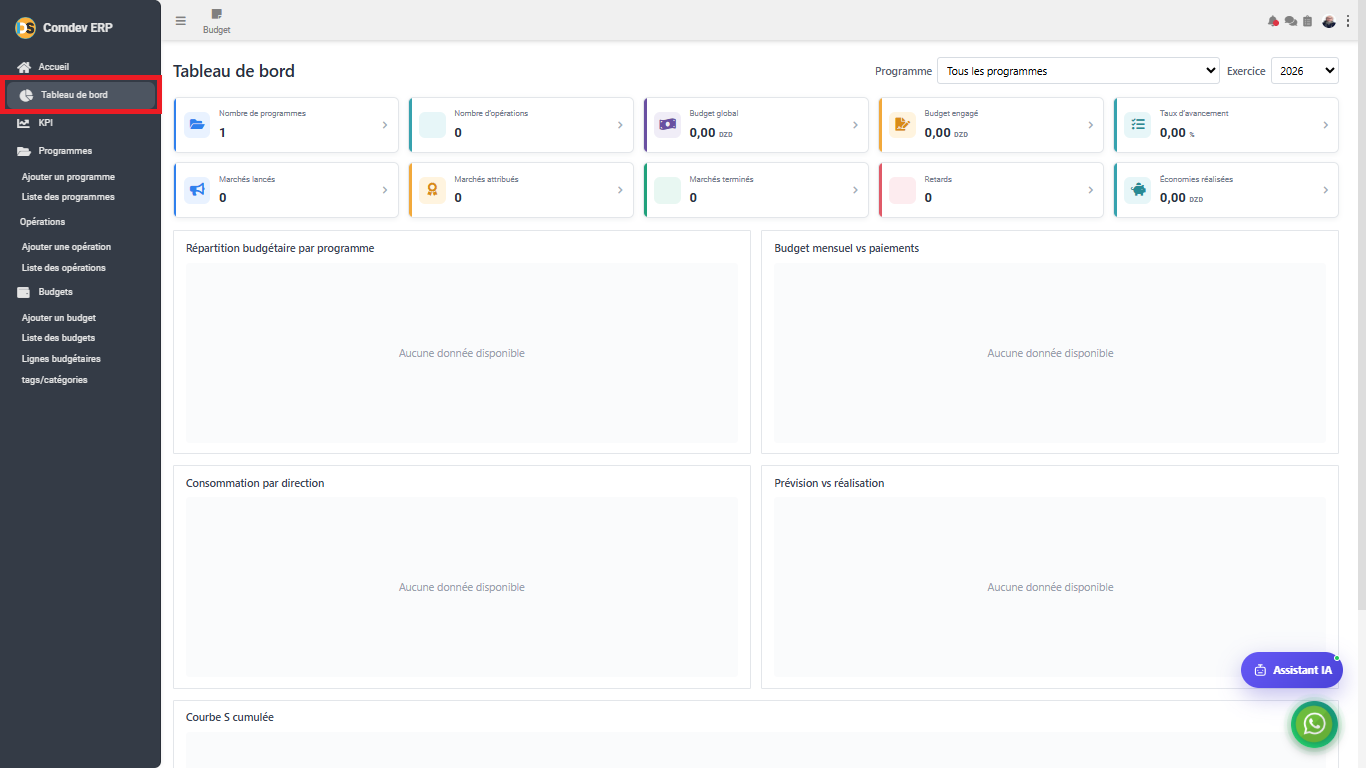Open the chat messages icon
This screenshot has width=1366, height=768.
(x=1290, y=21)
